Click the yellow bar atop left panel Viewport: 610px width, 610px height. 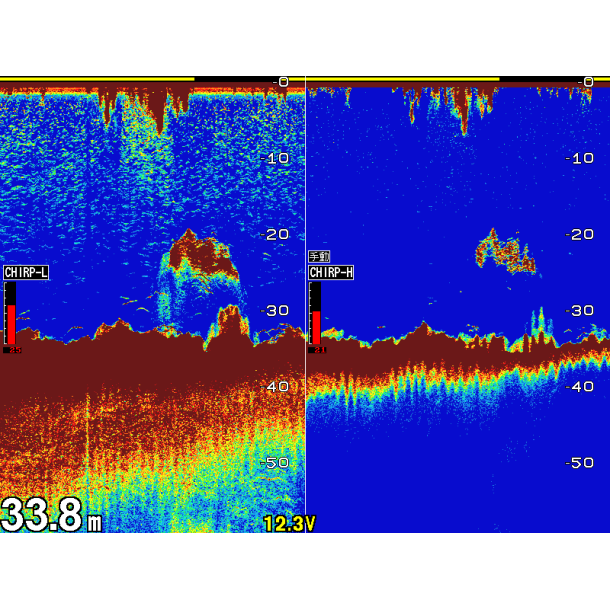click(97, 79)
